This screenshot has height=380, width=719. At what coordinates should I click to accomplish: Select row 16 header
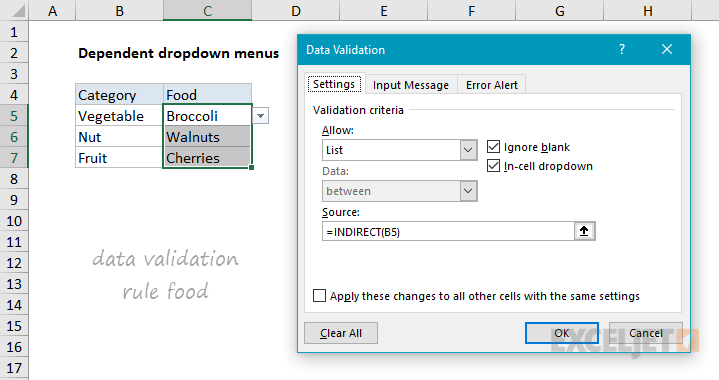click(x=14, y=347)
